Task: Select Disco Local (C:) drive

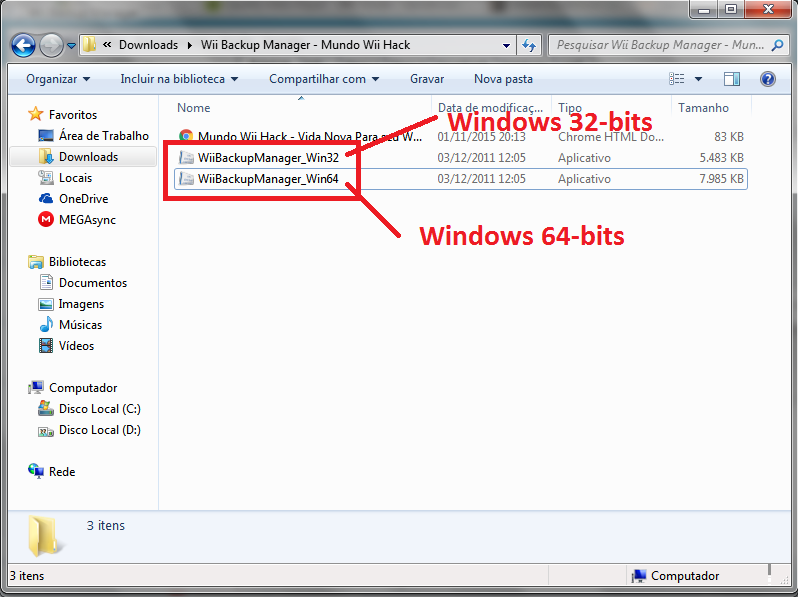Action: coord(99,409)
